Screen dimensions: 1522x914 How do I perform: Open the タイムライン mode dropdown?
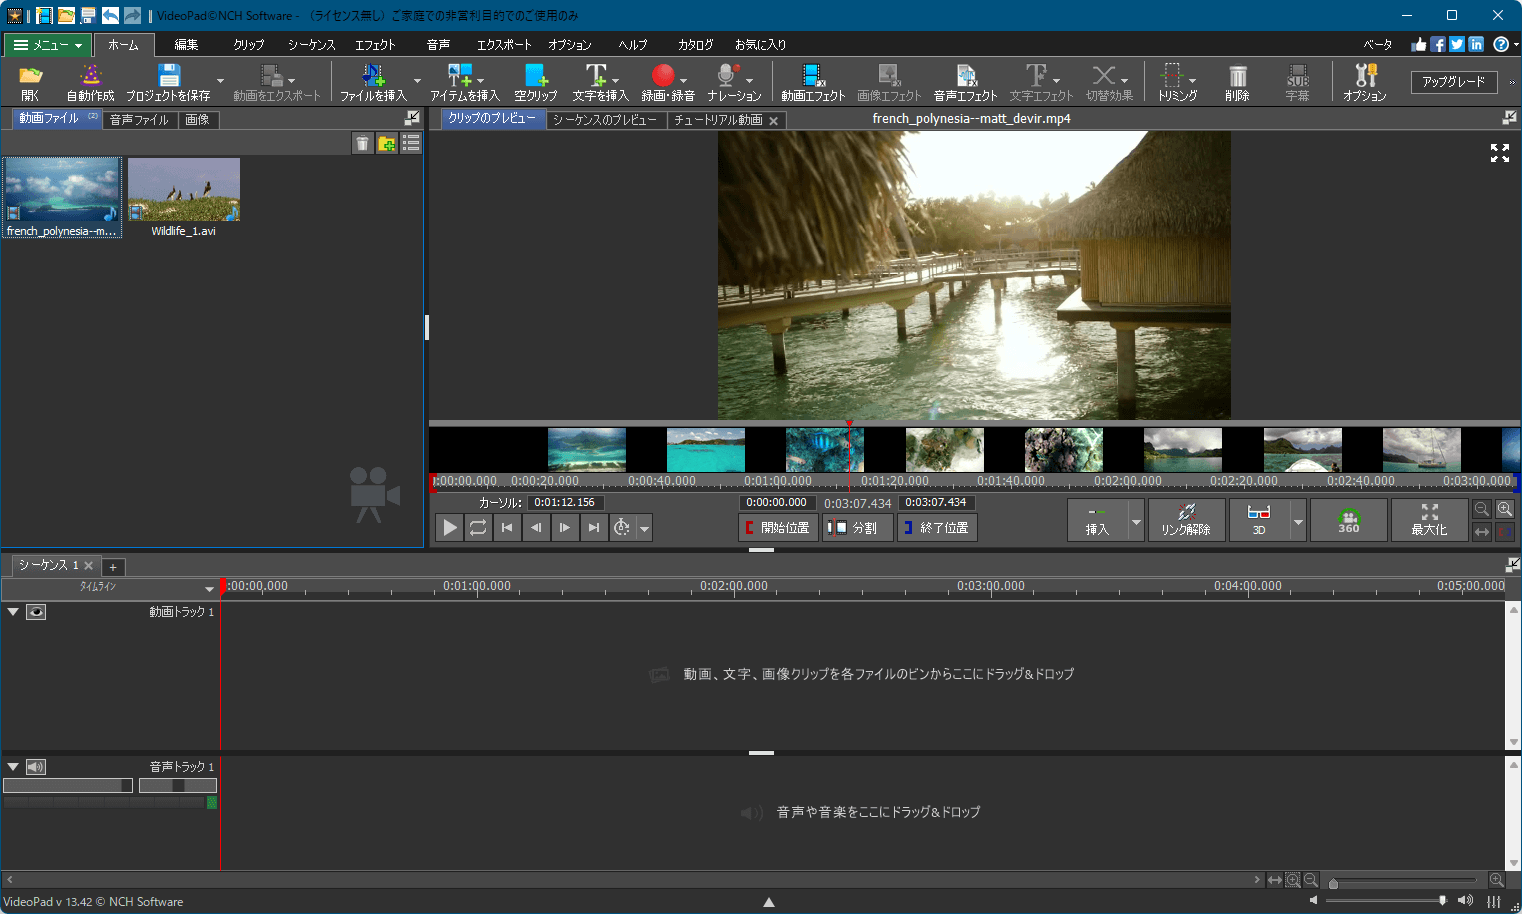coord(209,588)
